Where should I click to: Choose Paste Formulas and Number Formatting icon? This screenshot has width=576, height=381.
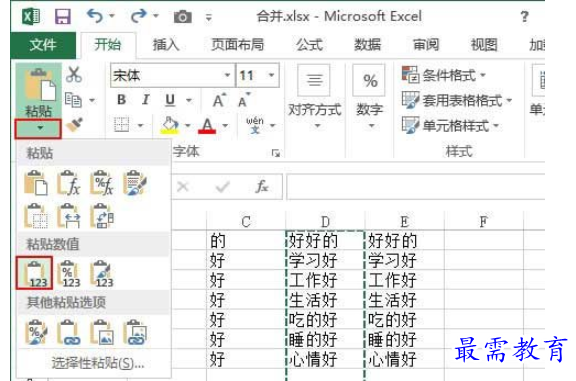pos(102,183)
